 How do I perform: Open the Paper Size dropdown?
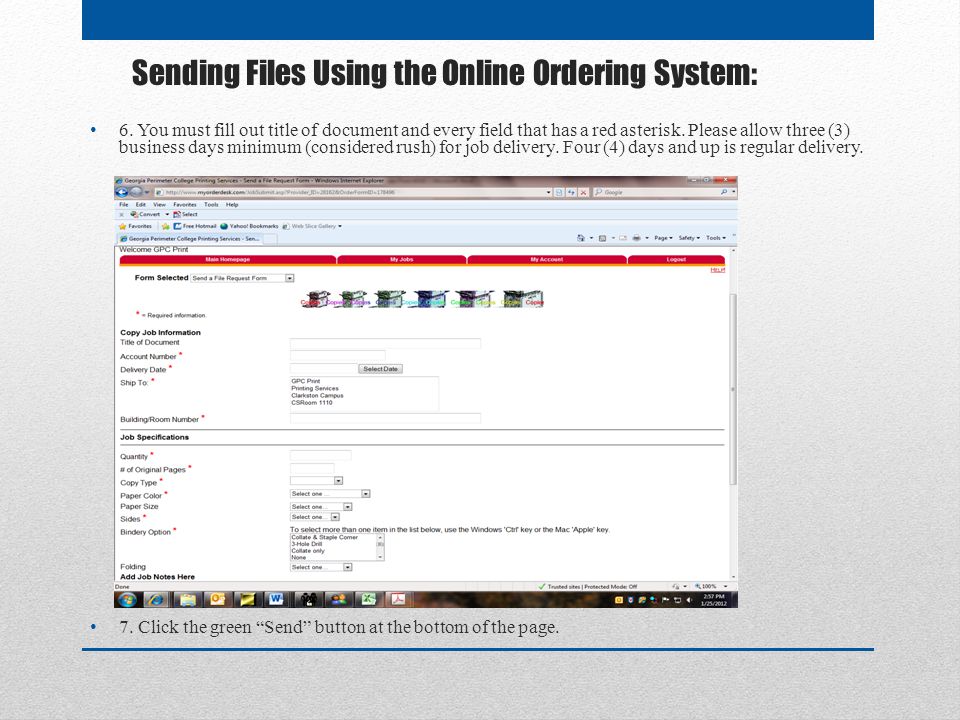point(321,506)
